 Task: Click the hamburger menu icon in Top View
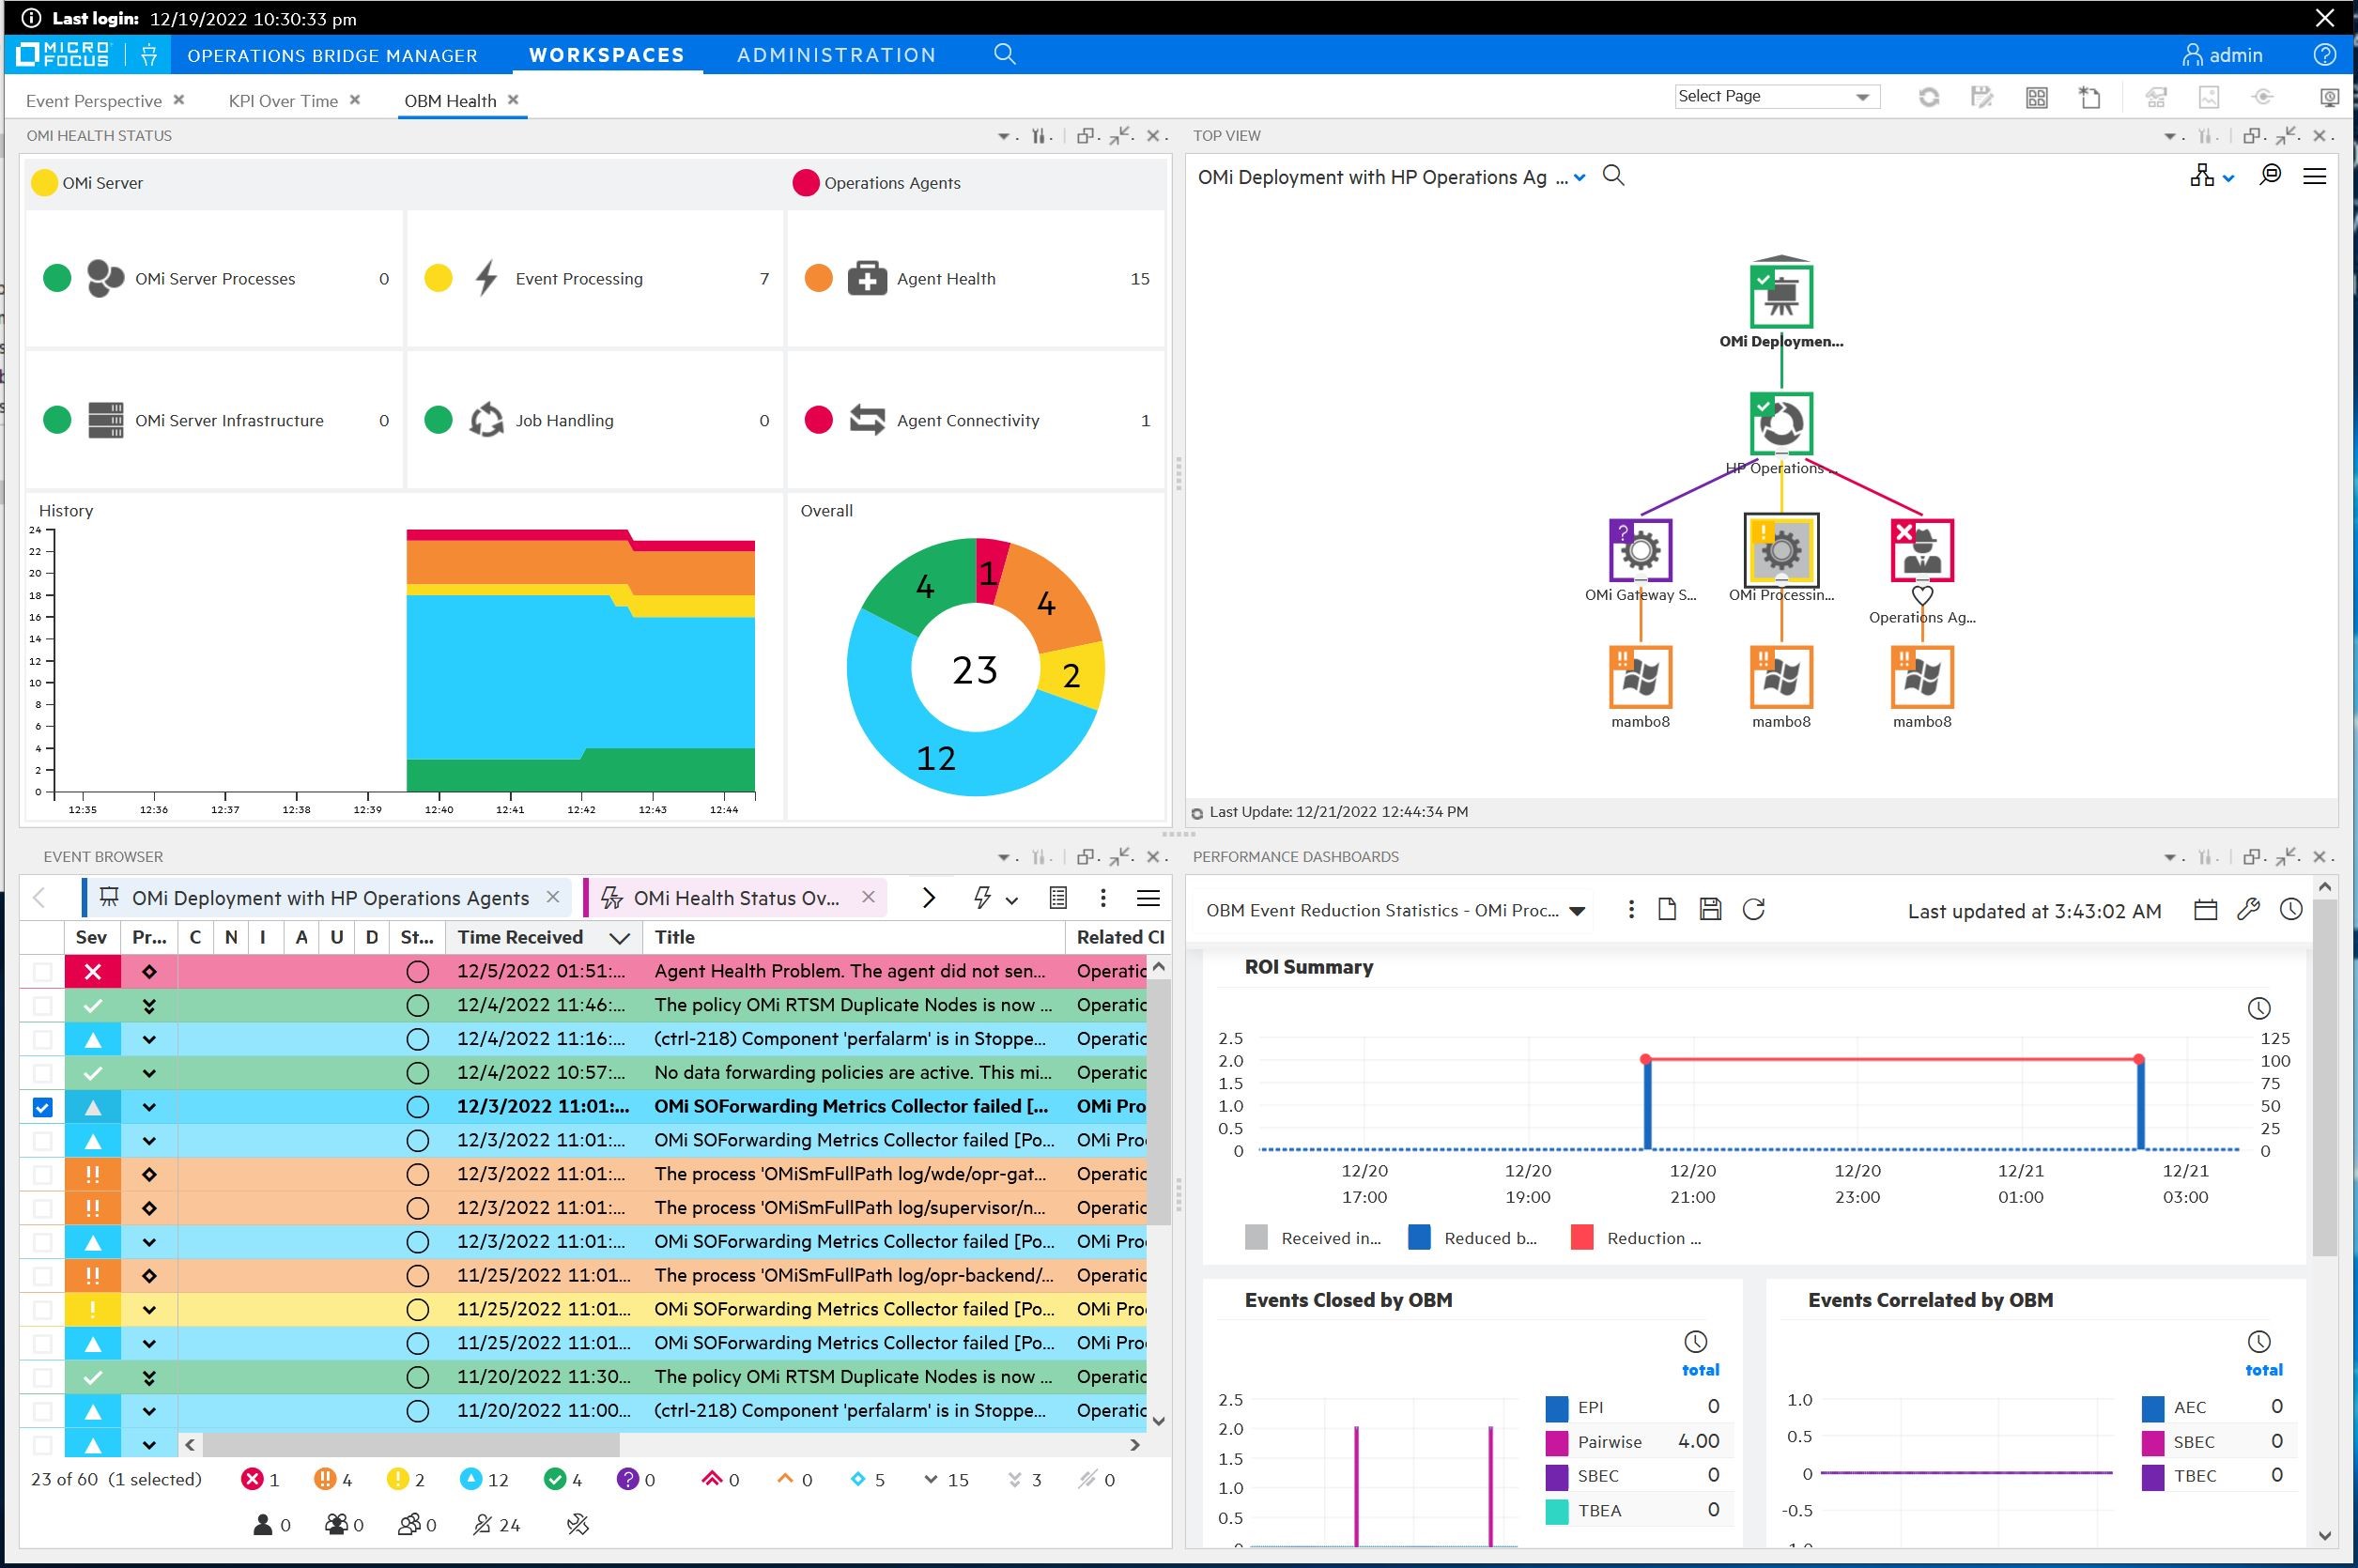point(2315,176)
